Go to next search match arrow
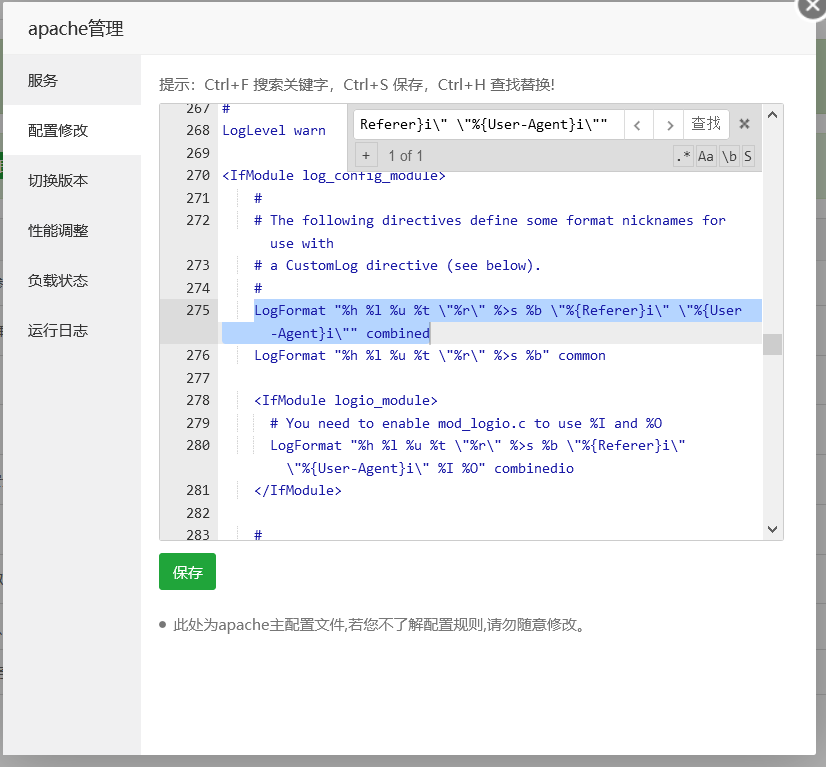Image resolution: width=826 pixels, height=767 pixels. tap(668, 124)
